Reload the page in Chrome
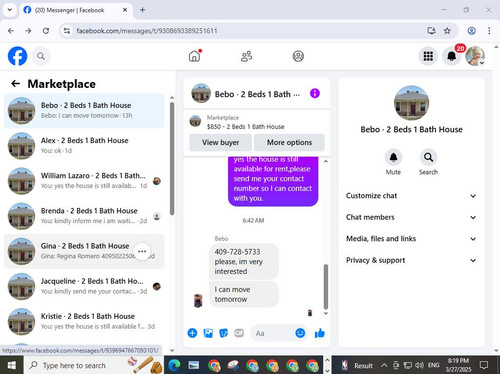500x374 pixels. click(x=46, y=31)
